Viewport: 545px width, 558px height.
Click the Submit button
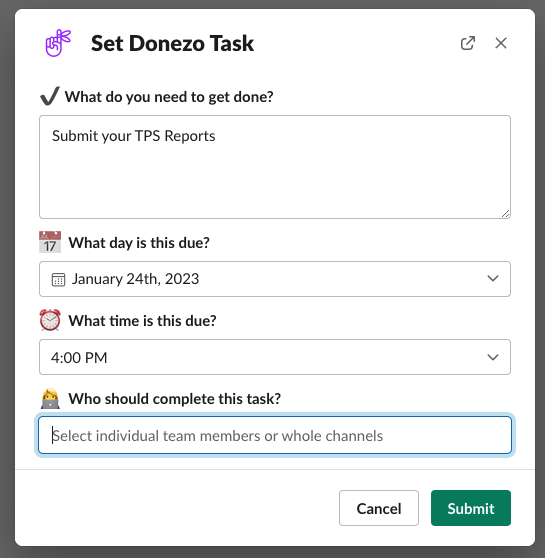pyautogui.click(x=471, y=508)
